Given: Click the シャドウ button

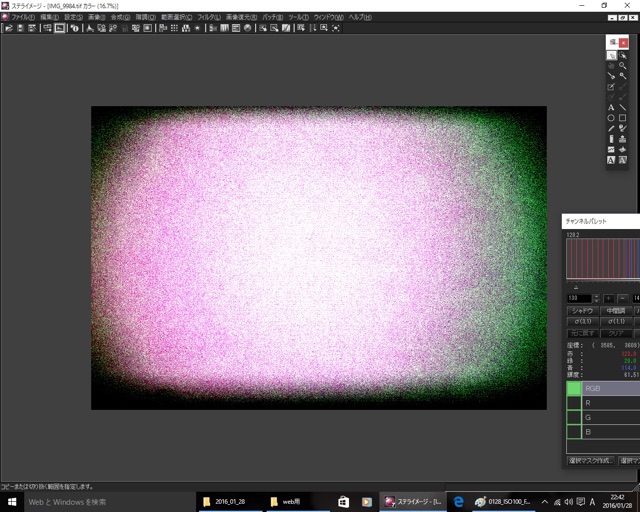Looking at the screenshot, I should (x=581, y=311).
